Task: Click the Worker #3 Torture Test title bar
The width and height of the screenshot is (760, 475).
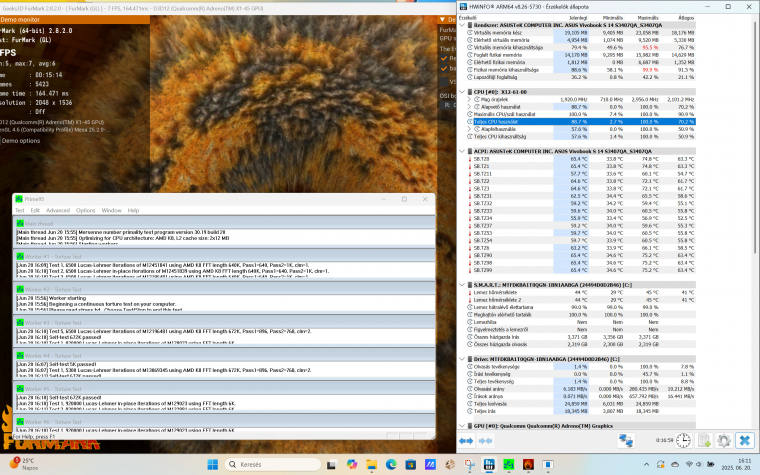Action: [223, 322]
